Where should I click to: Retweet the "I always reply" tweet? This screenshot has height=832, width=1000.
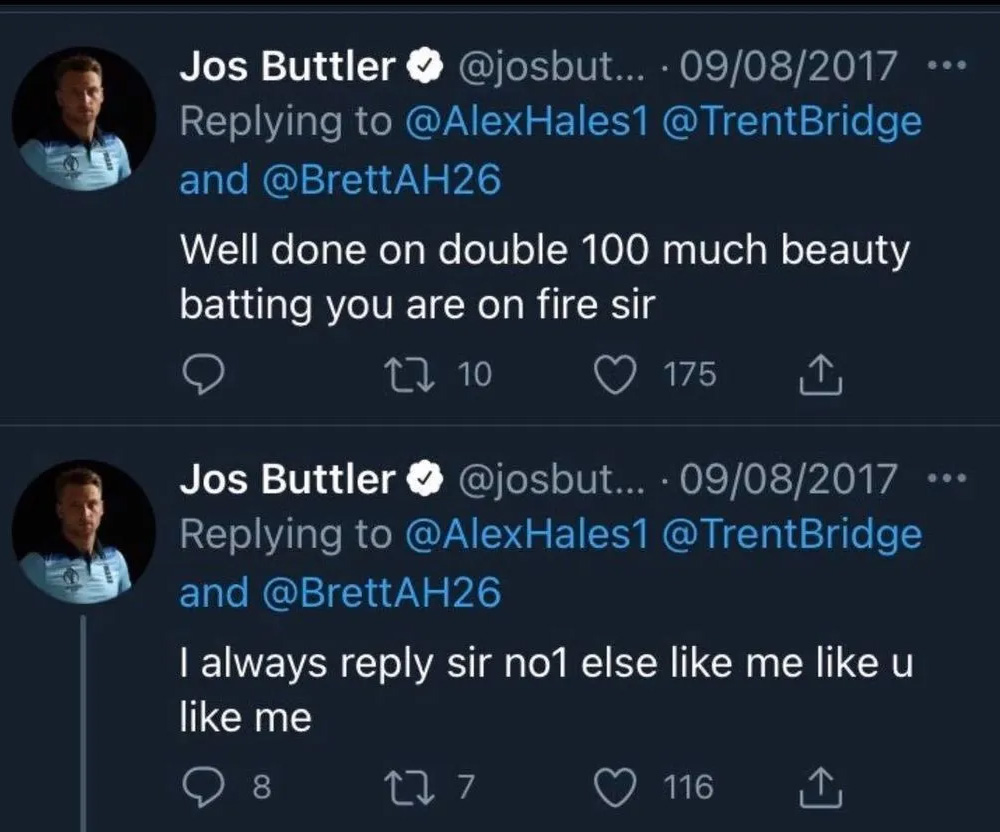coord(406,787)
